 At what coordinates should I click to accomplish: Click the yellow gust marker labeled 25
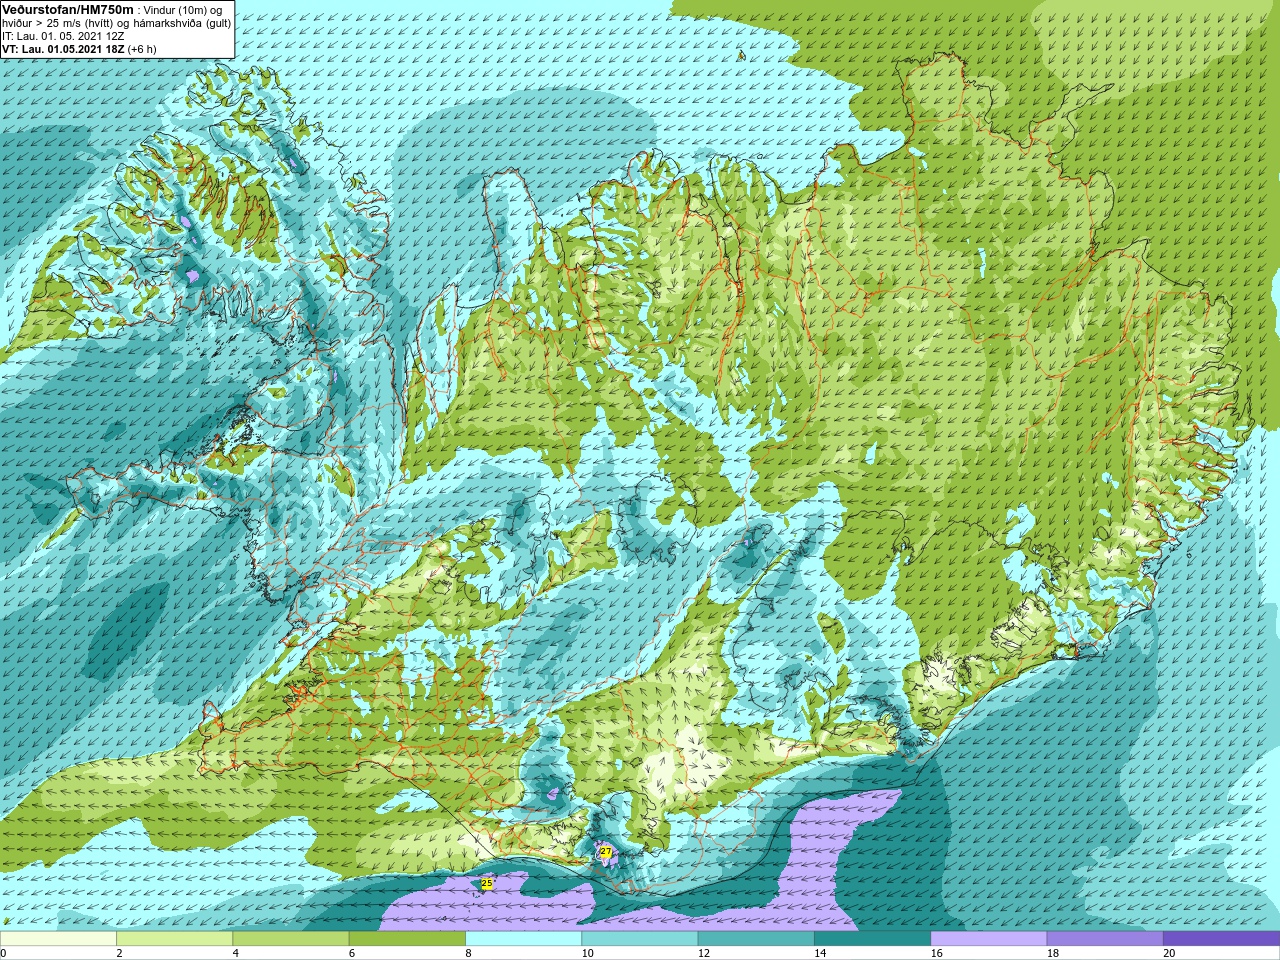[x=487, y=884]
